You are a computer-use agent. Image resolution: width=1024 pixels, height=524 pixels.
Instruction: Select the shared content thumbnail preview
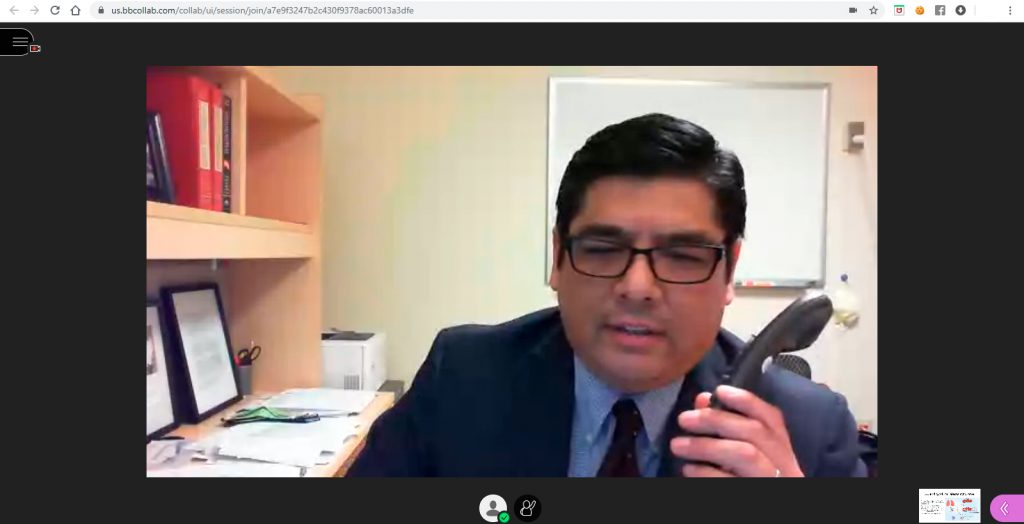[x=950, y=505]
